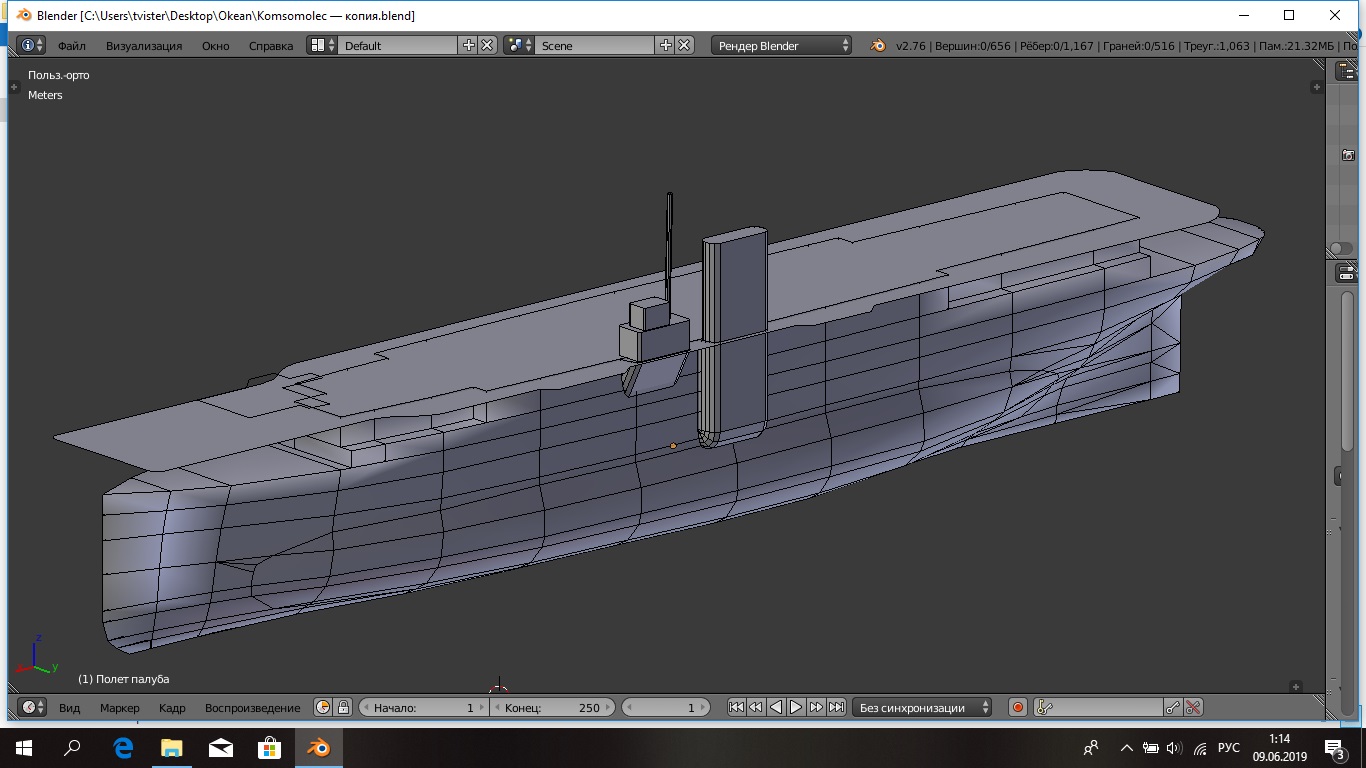The image size is (1366, 768).
Task: Play the animation forward
Action: pyautogui.click(x=796, y=707)
